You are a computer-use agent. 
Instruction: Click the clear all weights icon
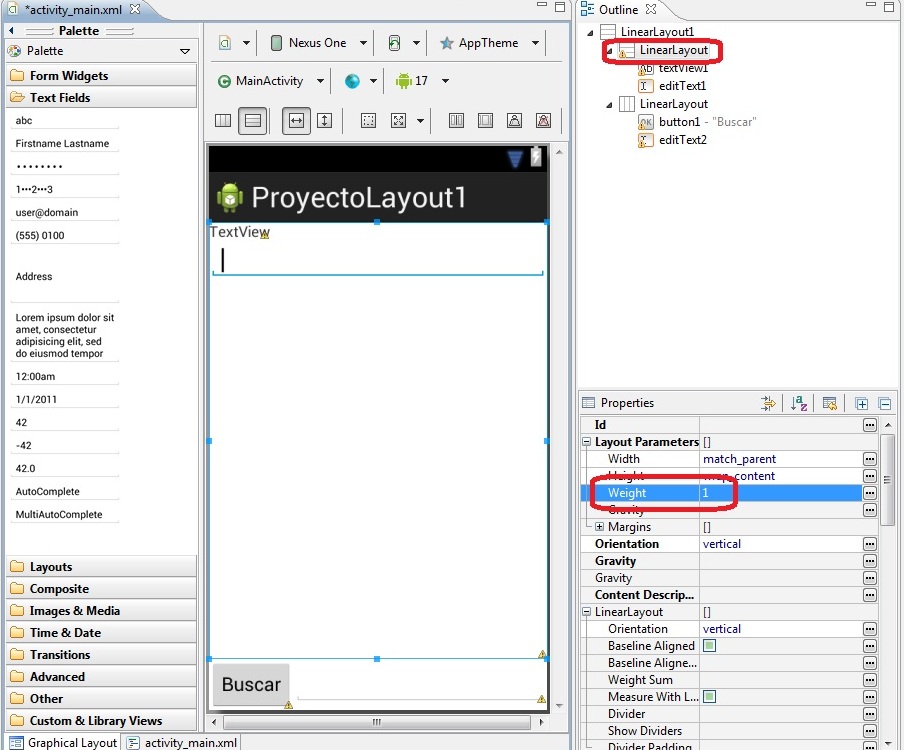(x=543, y=120)
